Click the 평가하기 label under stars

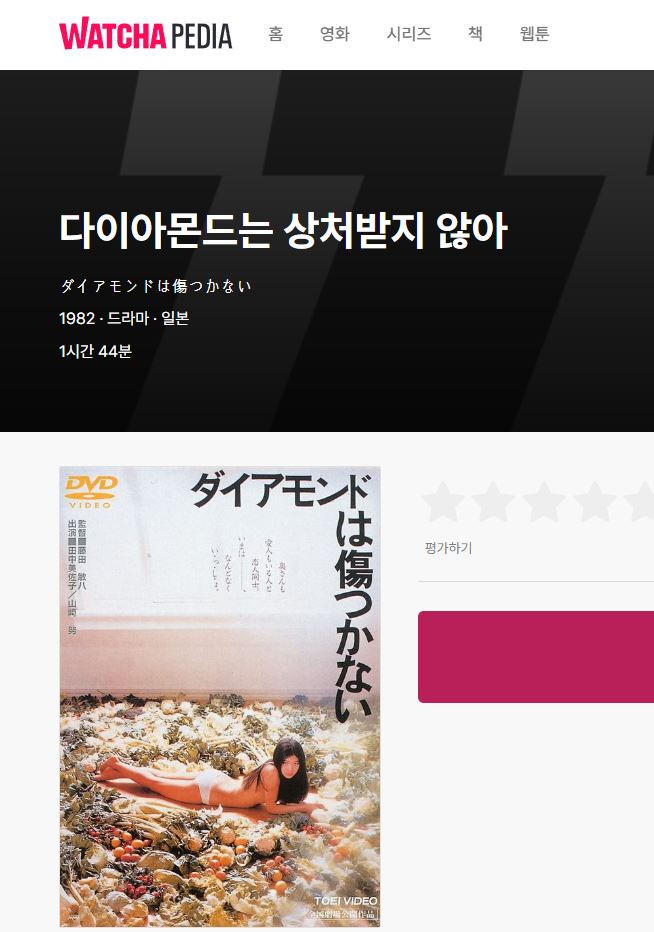pos(448,548)
